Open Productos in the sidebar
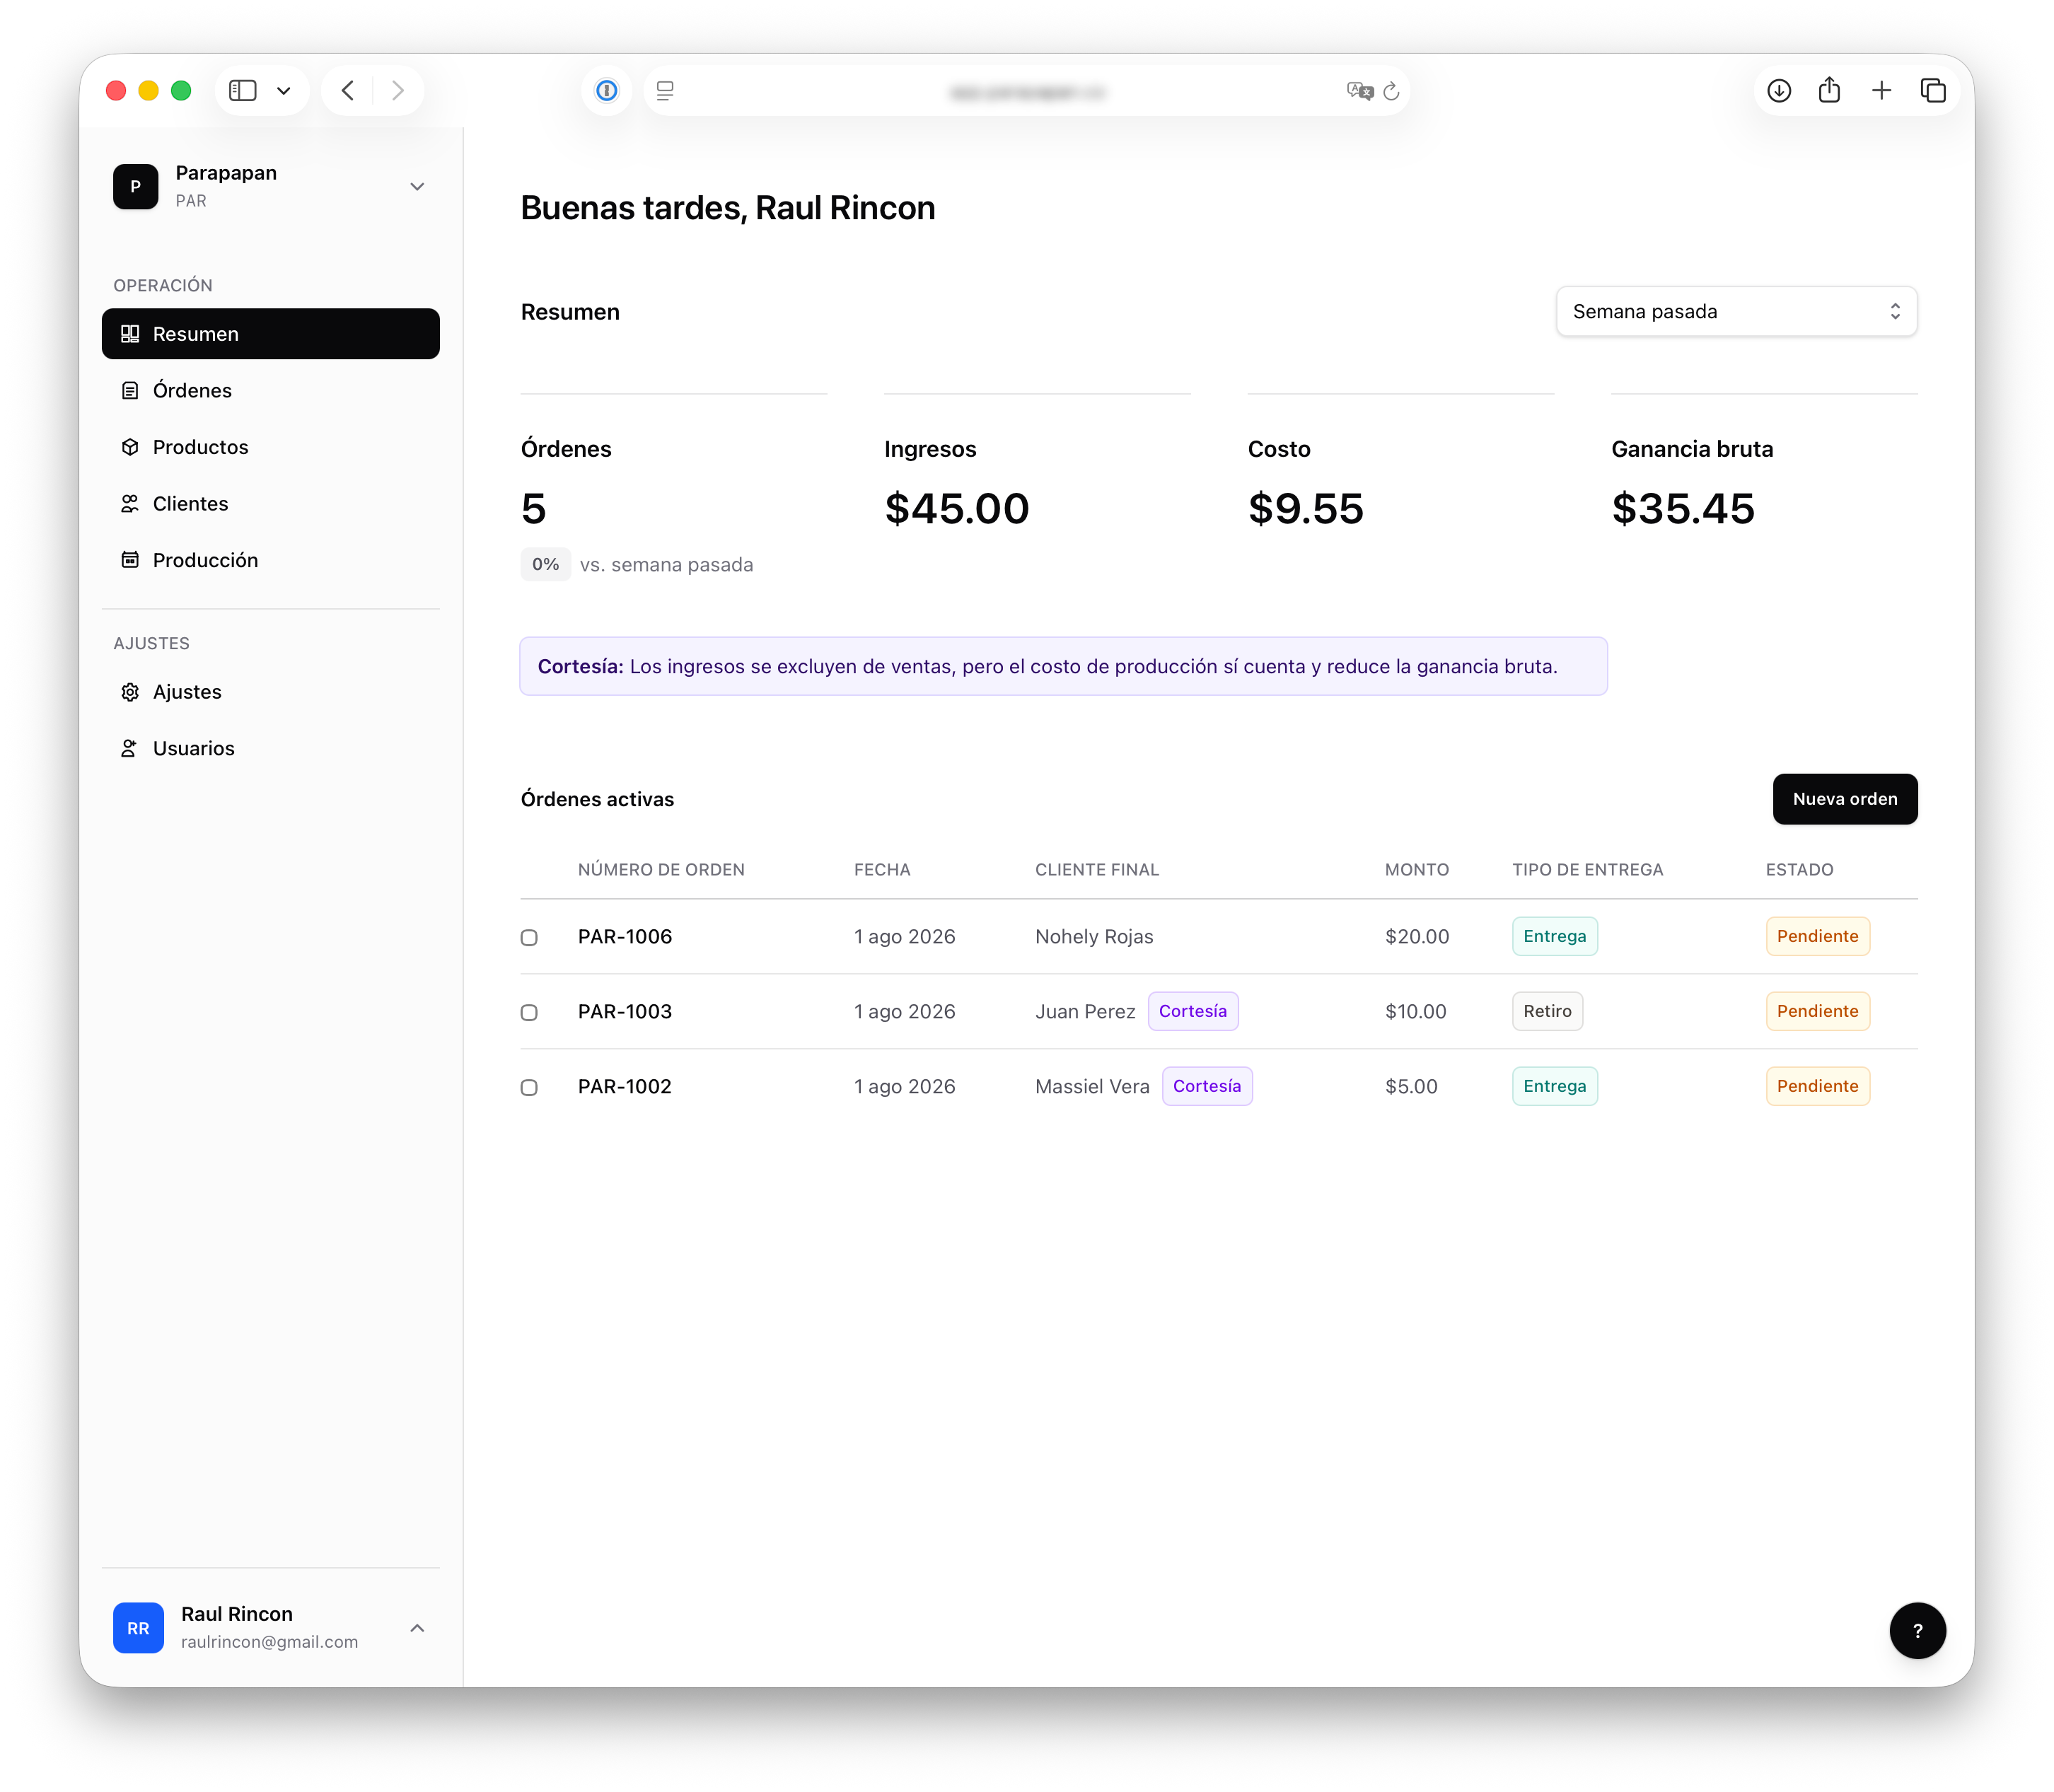 coord(271,447)
